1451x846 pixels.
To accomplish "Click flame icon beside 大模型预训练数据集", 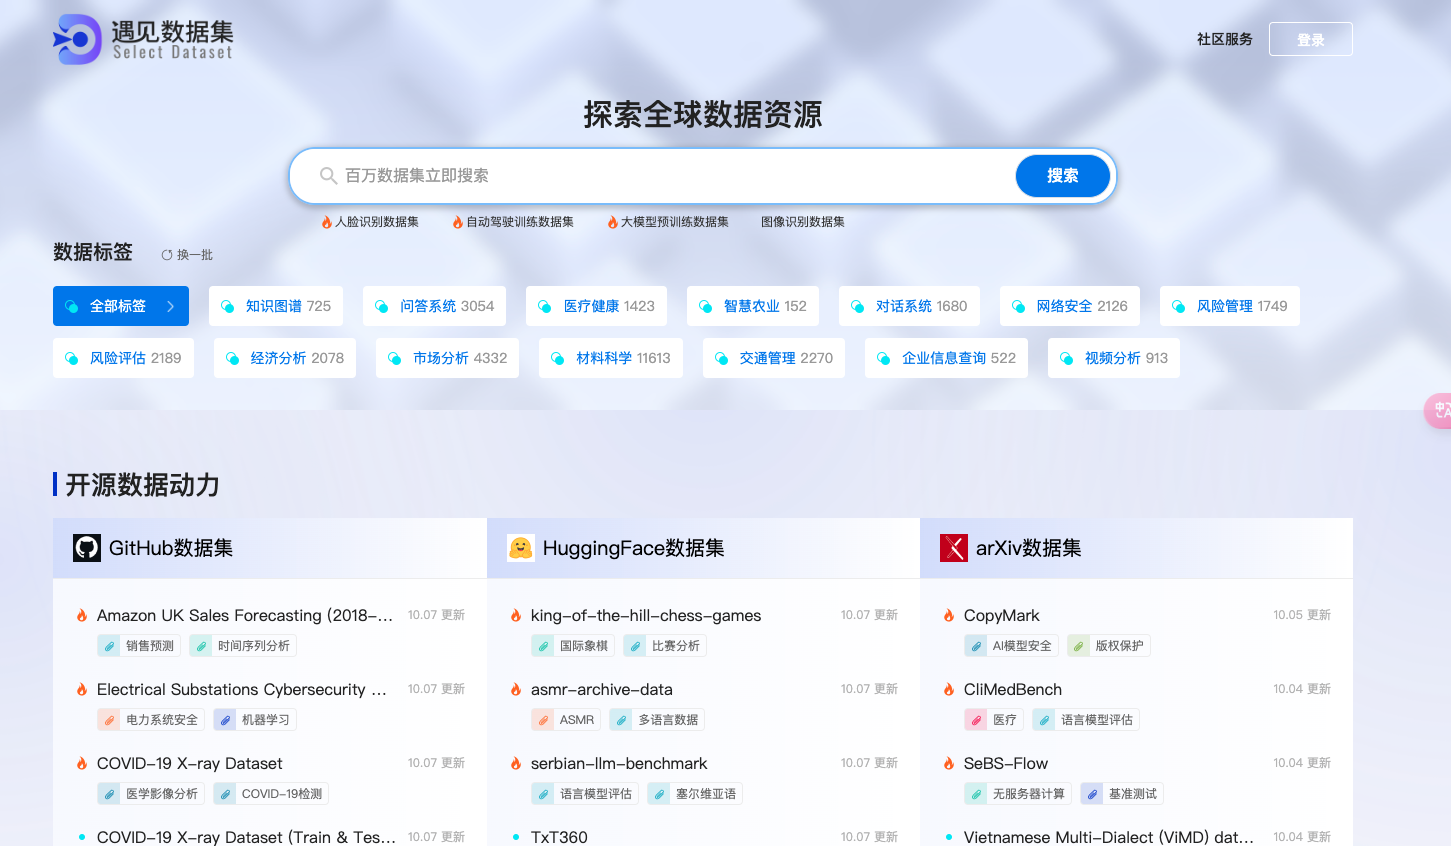I will [x=612, y=222].
